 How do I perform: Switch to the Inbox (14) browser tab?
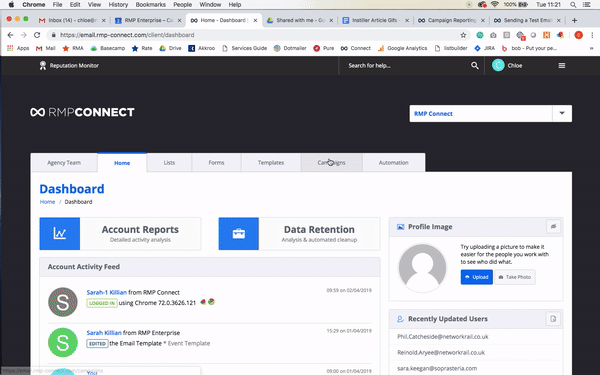pyautogui.click(x=72, y=20)
